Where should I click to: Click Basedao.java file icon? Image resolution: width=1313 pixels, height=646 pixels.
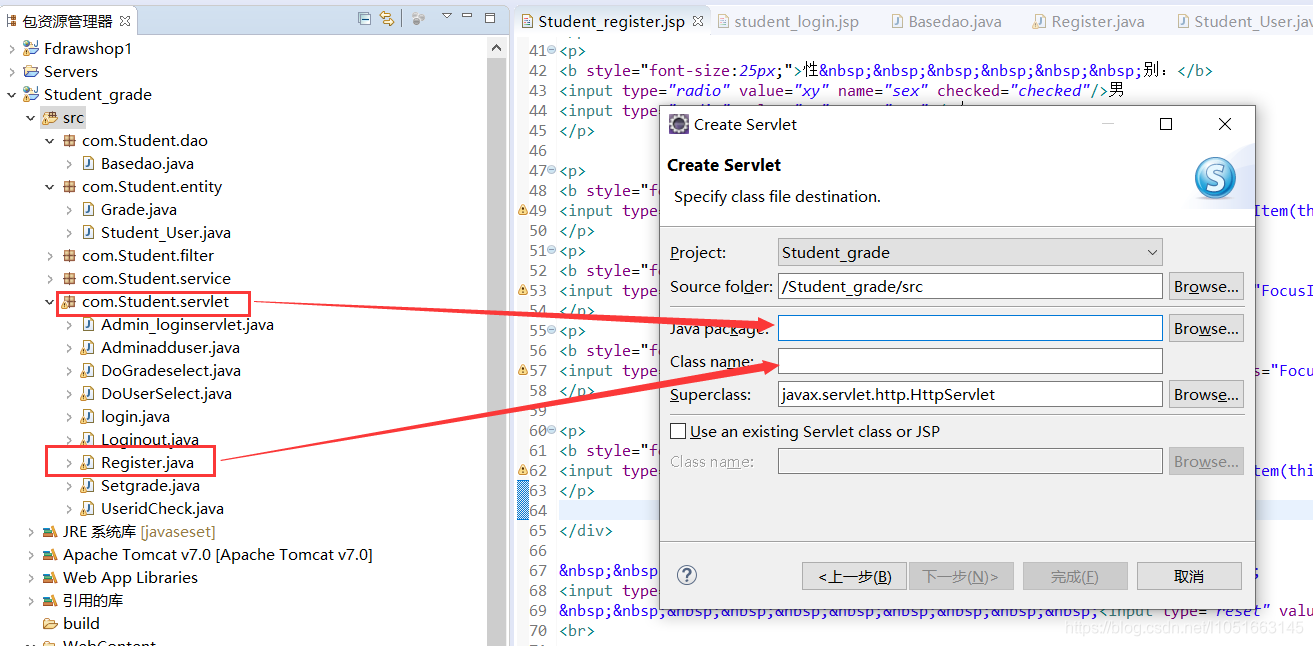click(88, 163)
